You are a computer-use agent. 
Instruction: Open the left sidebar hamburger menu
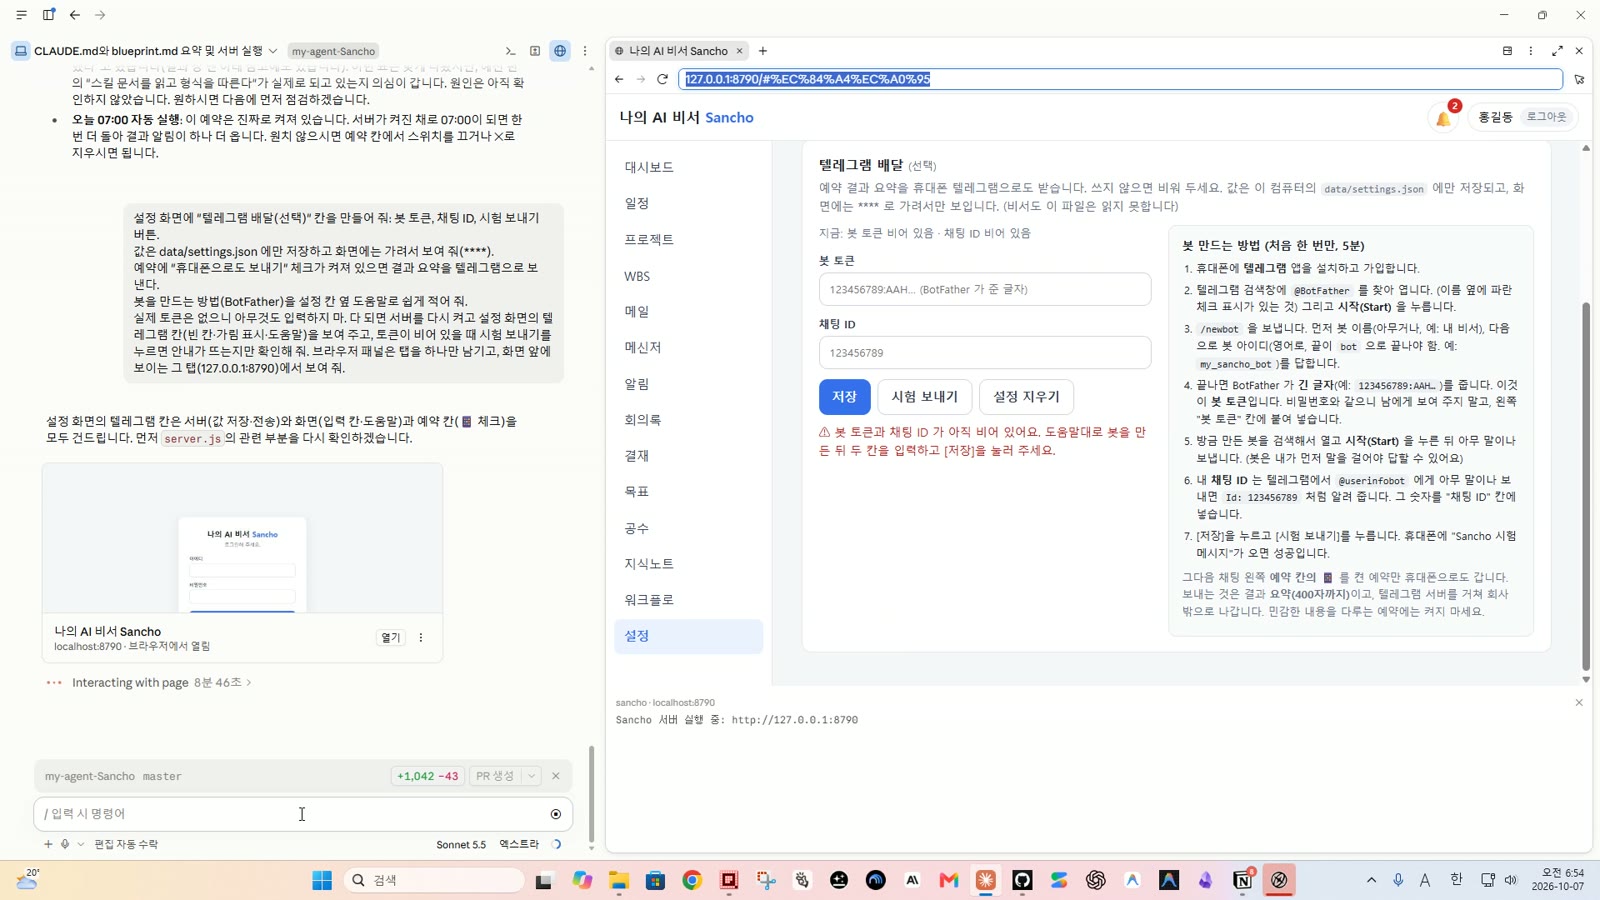pos(21,15)
